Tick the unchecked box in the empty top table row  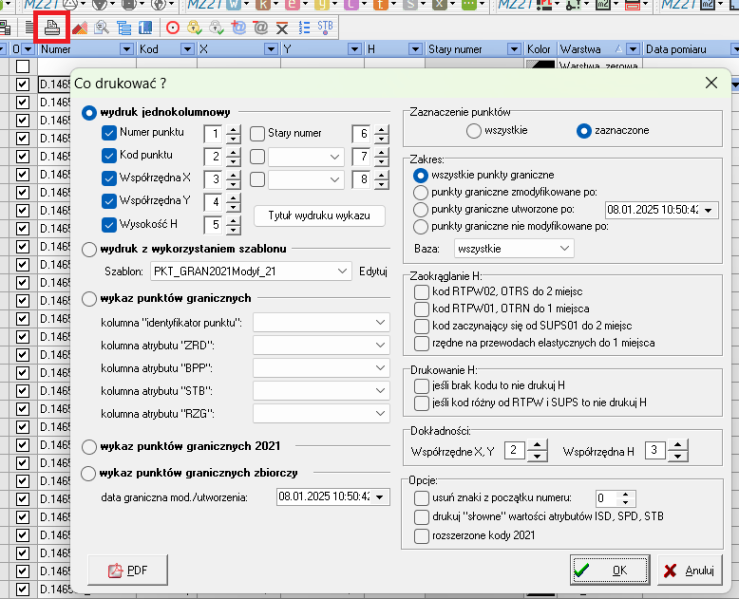(x=23, y=66)
